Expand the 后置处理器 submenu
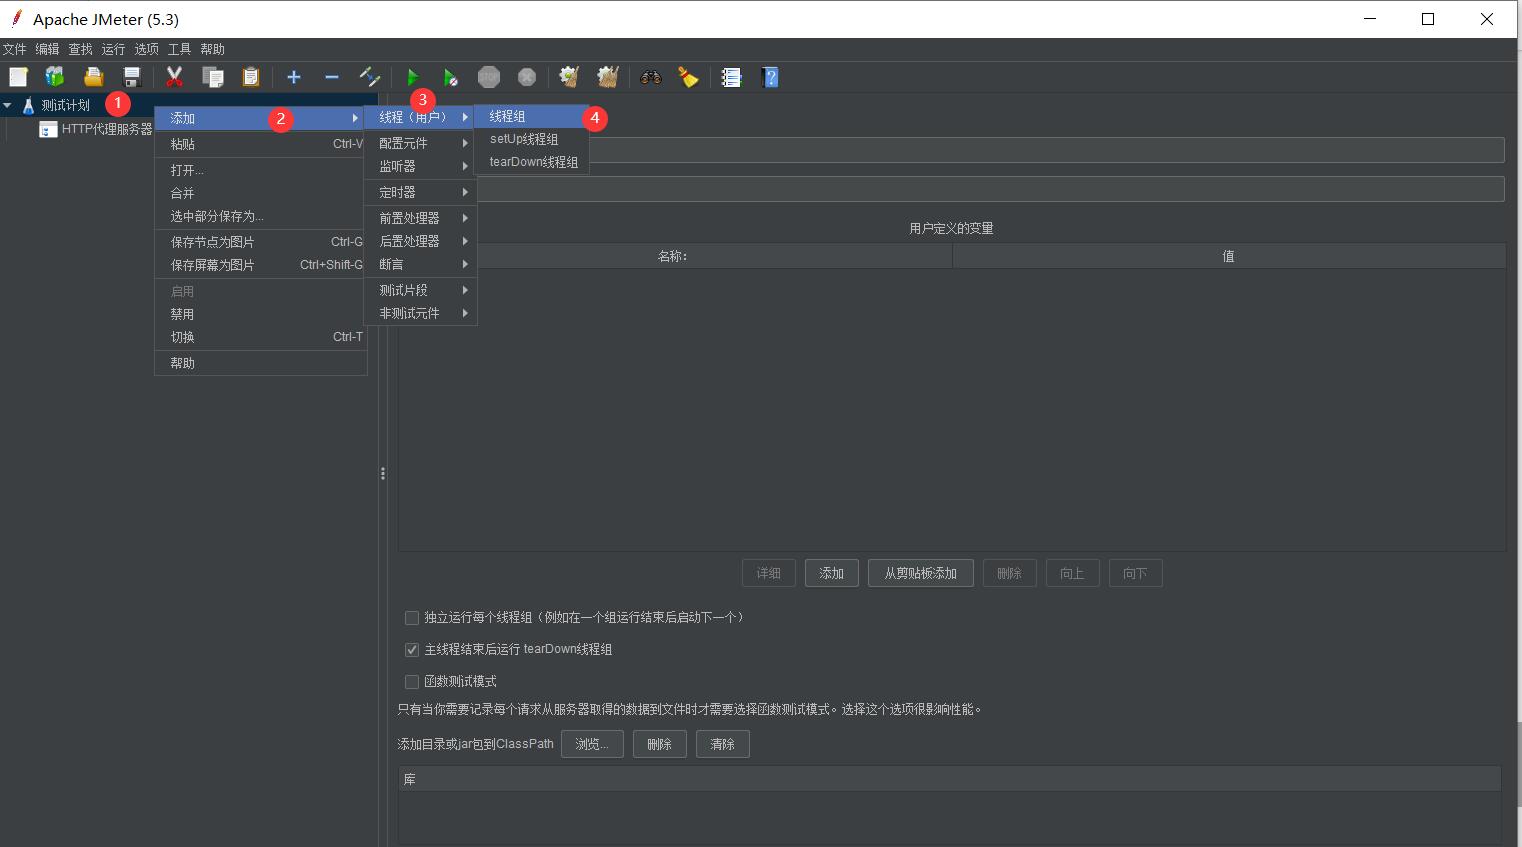 420,241
